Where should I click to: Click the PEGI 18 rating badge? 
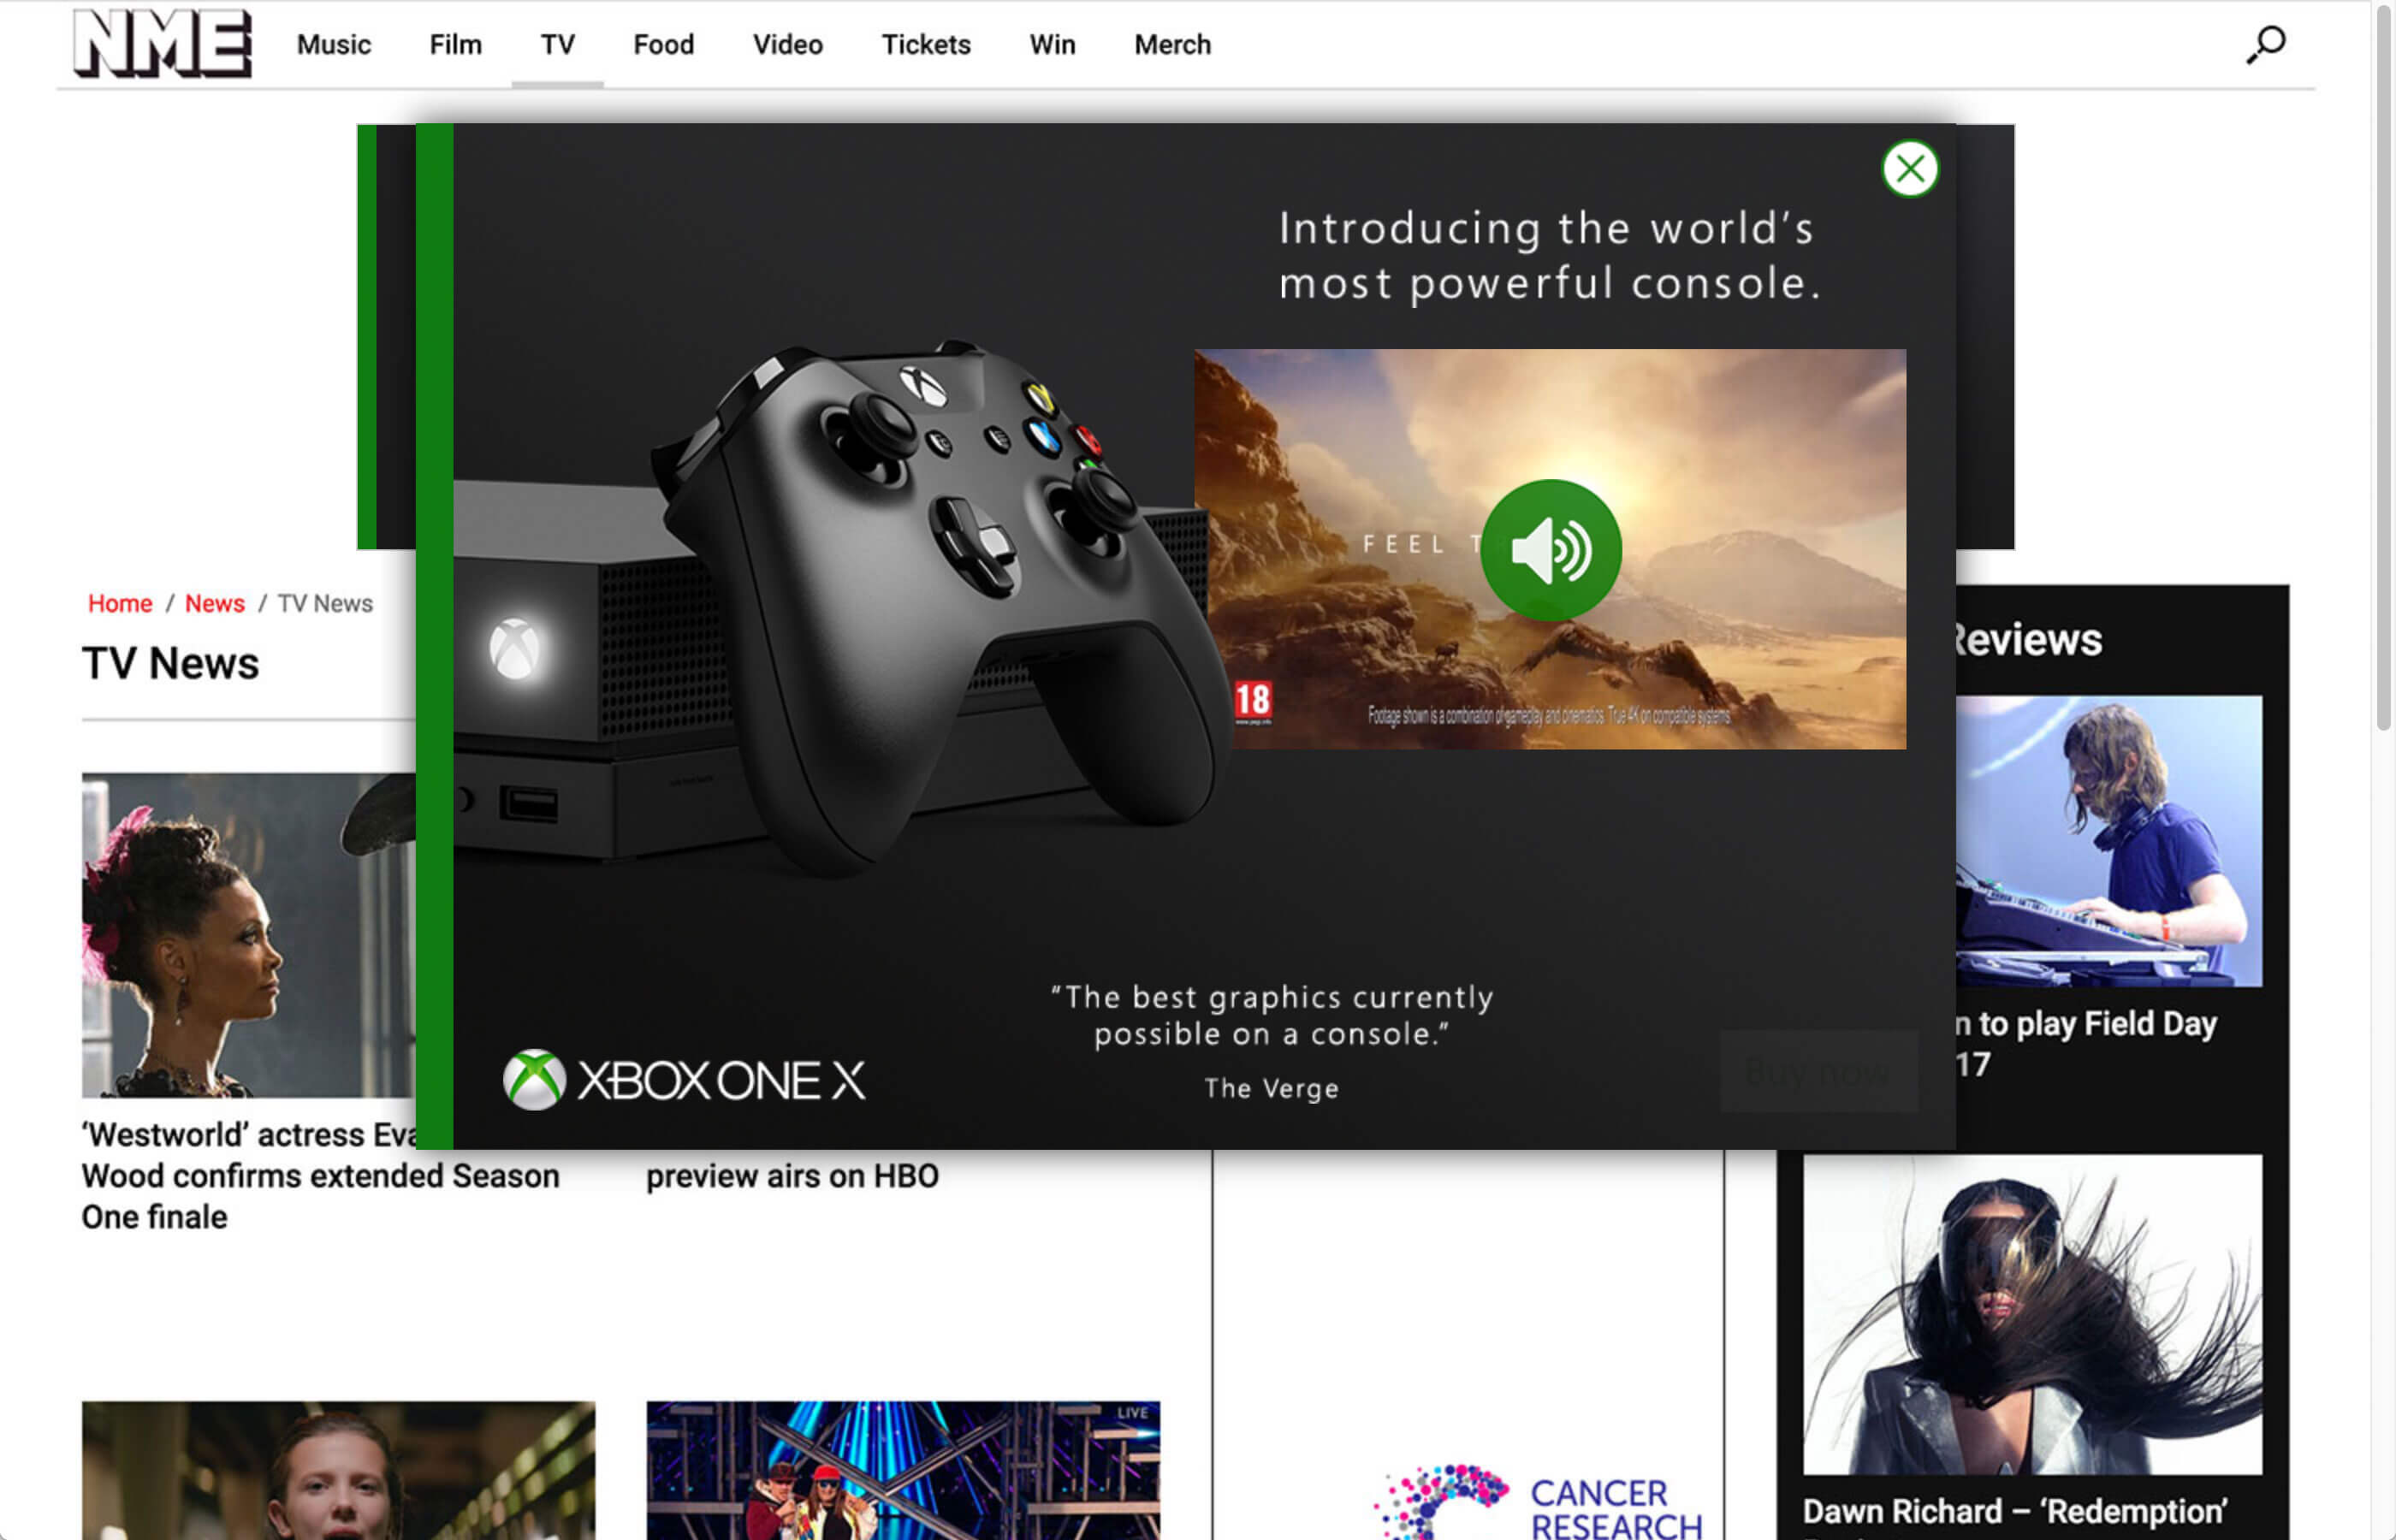(x=1252, y=701)
